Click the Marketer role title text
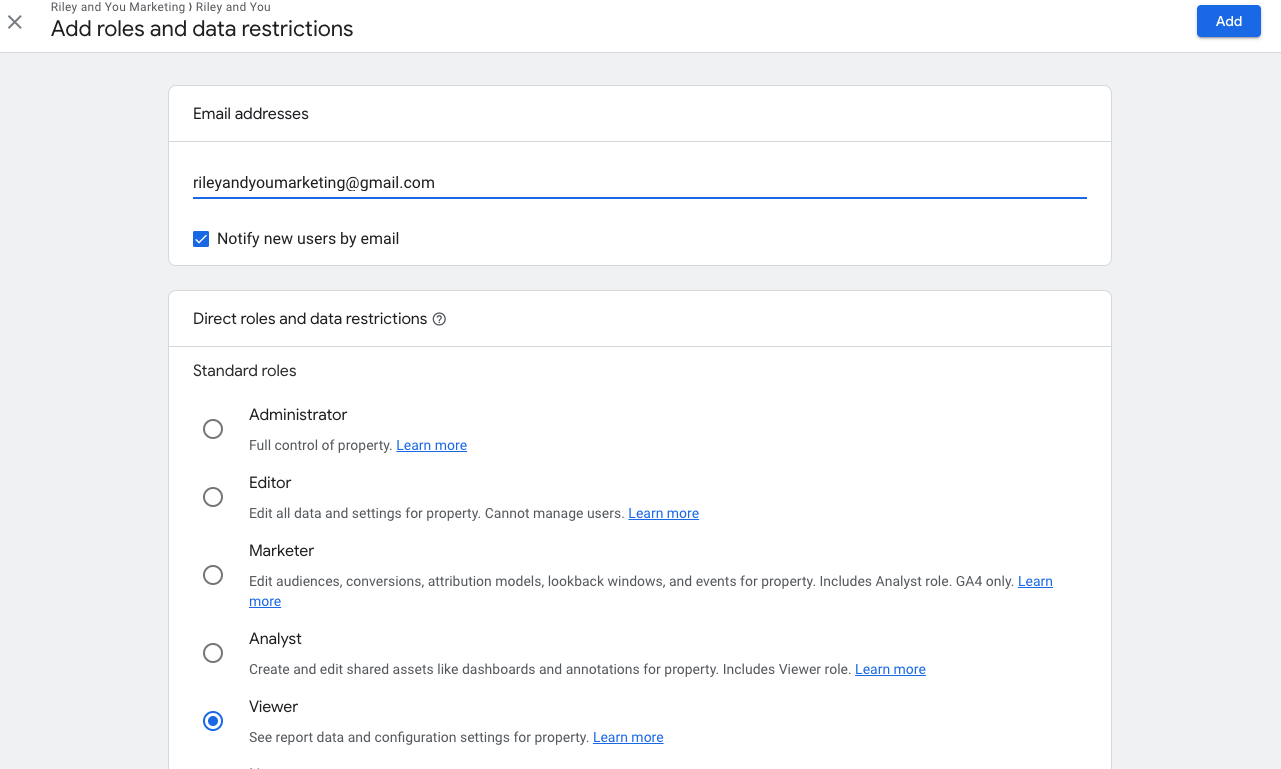This screenshot has width=1281, height=769. [x=281, y=551]
